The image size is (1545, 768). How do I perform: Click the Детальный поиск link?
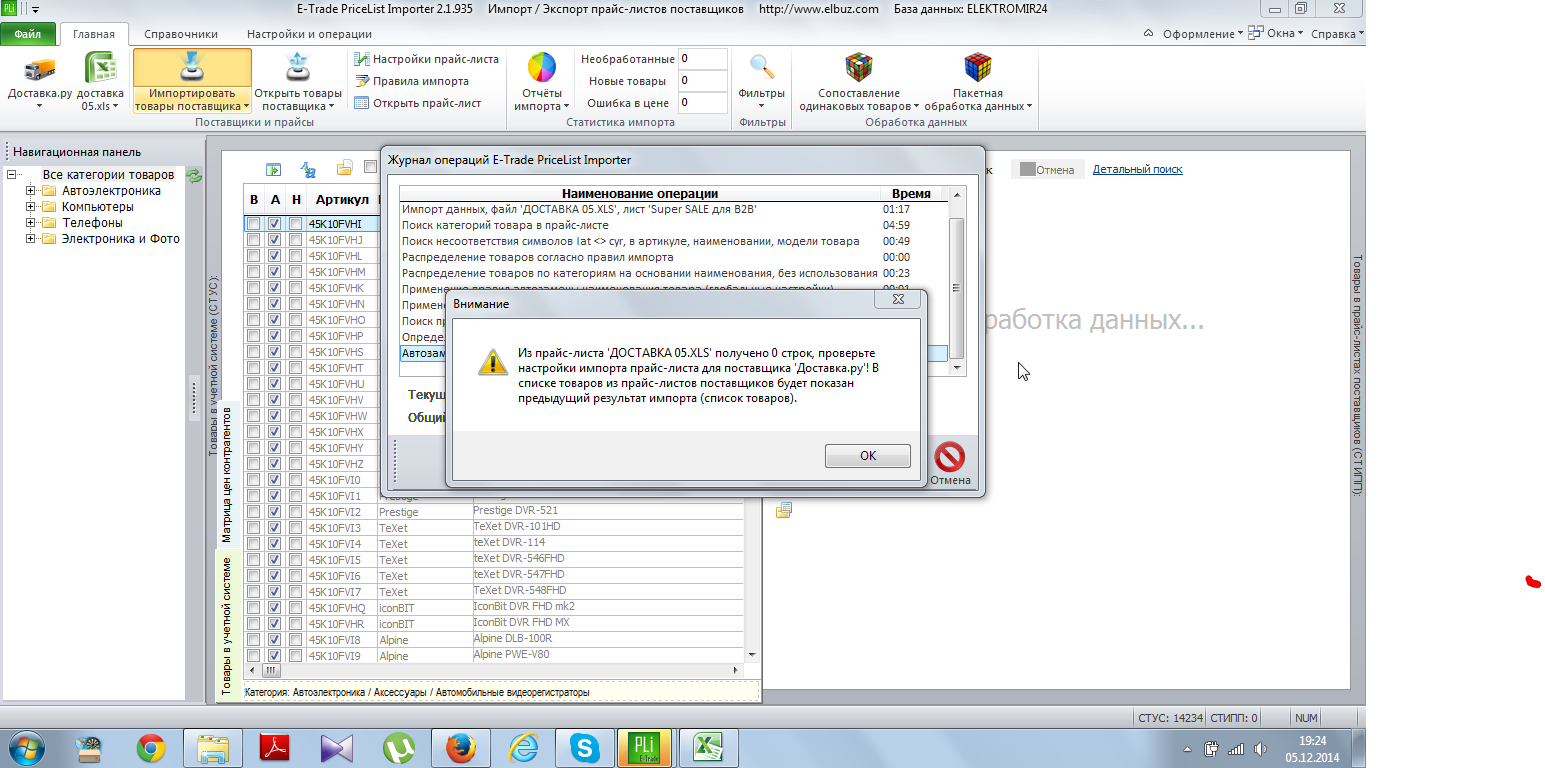[1137, 169]
